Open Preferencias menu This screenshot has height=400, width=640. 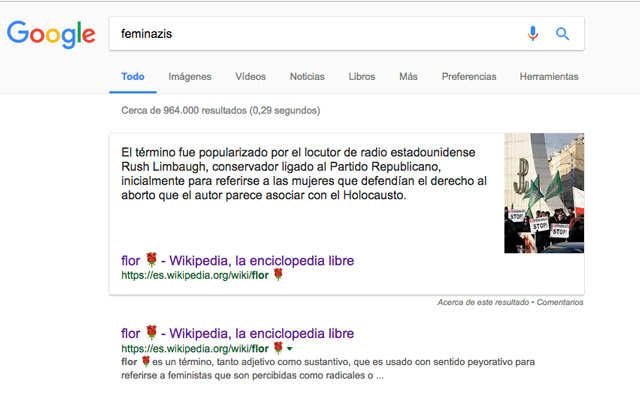click(469, 76)
